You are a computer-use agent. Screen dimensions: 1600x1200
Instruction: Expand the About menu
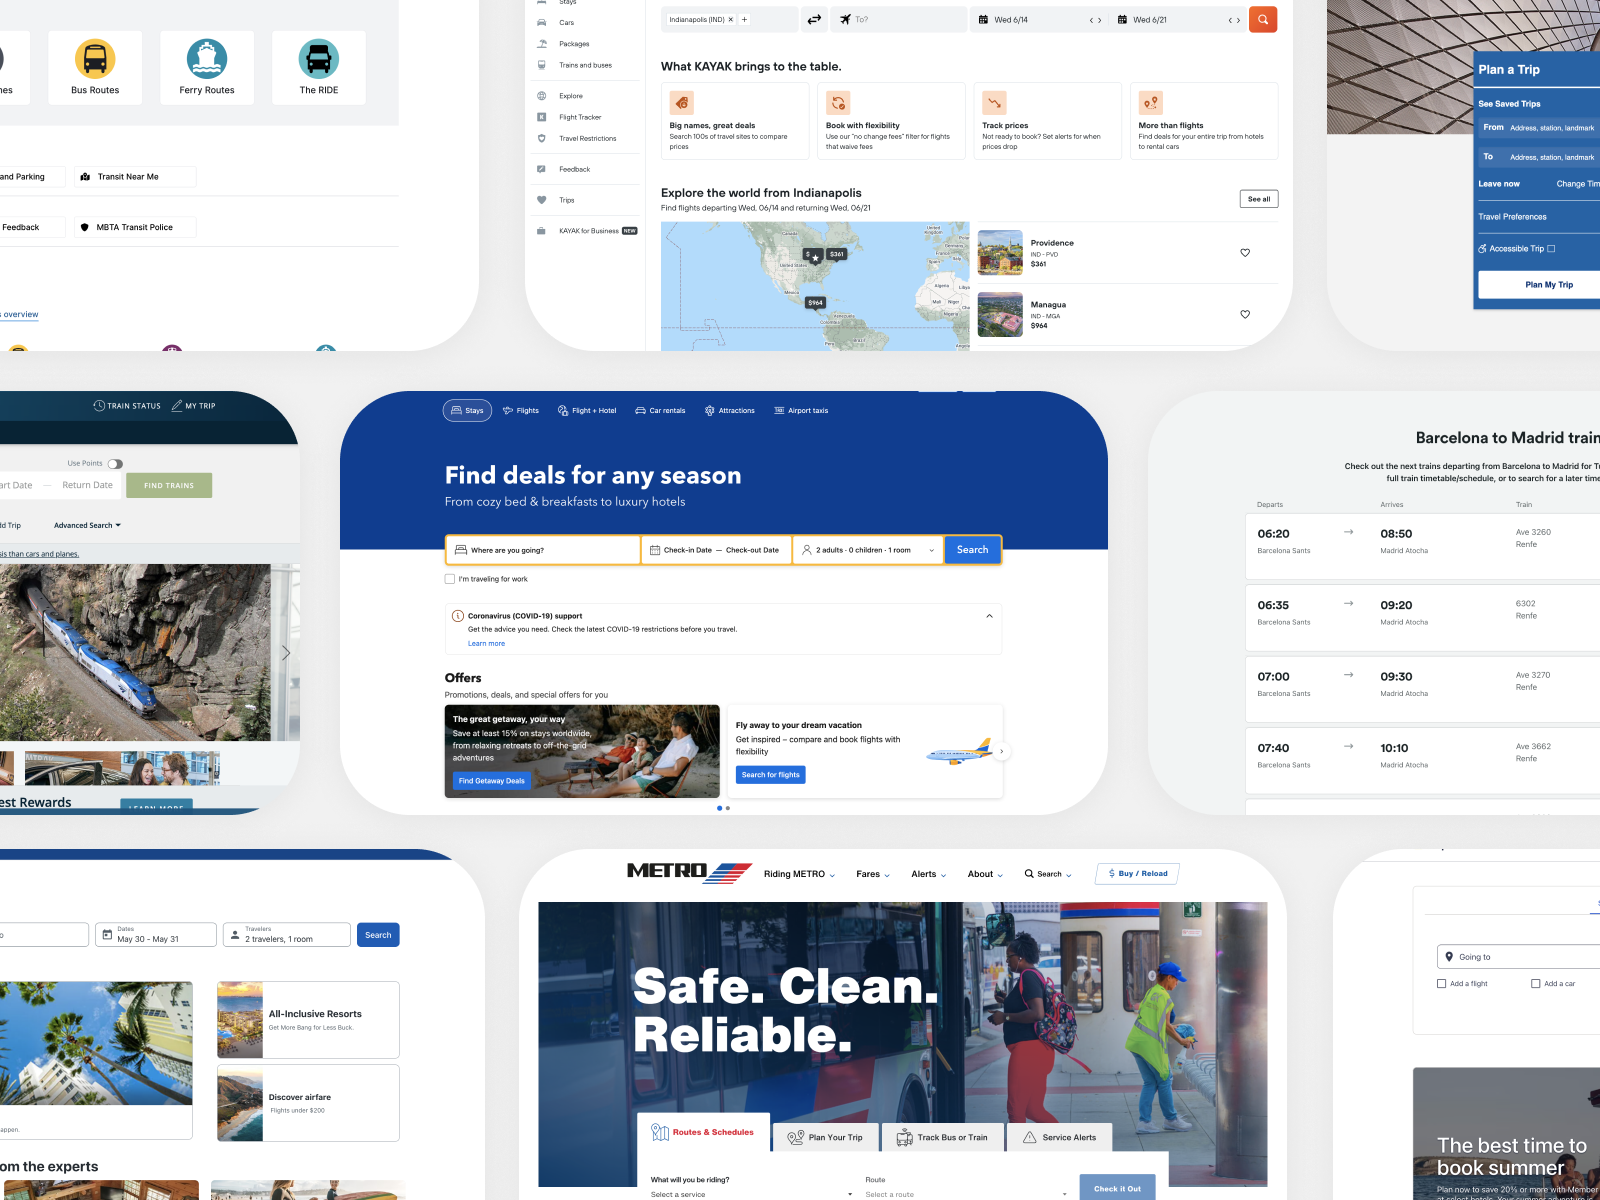tap(985, 874)
